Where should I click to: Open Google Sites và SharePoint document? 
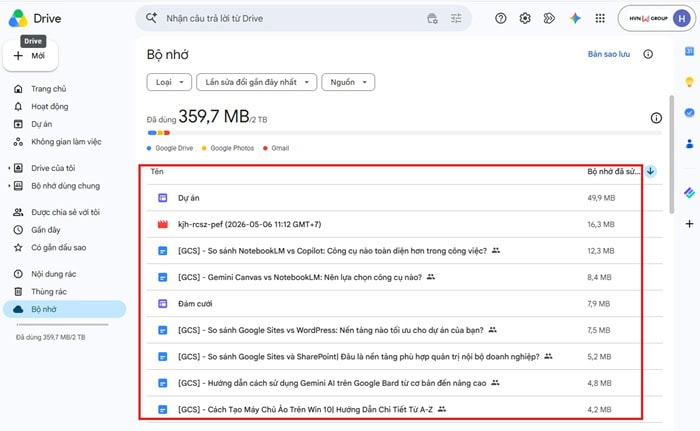404,356
